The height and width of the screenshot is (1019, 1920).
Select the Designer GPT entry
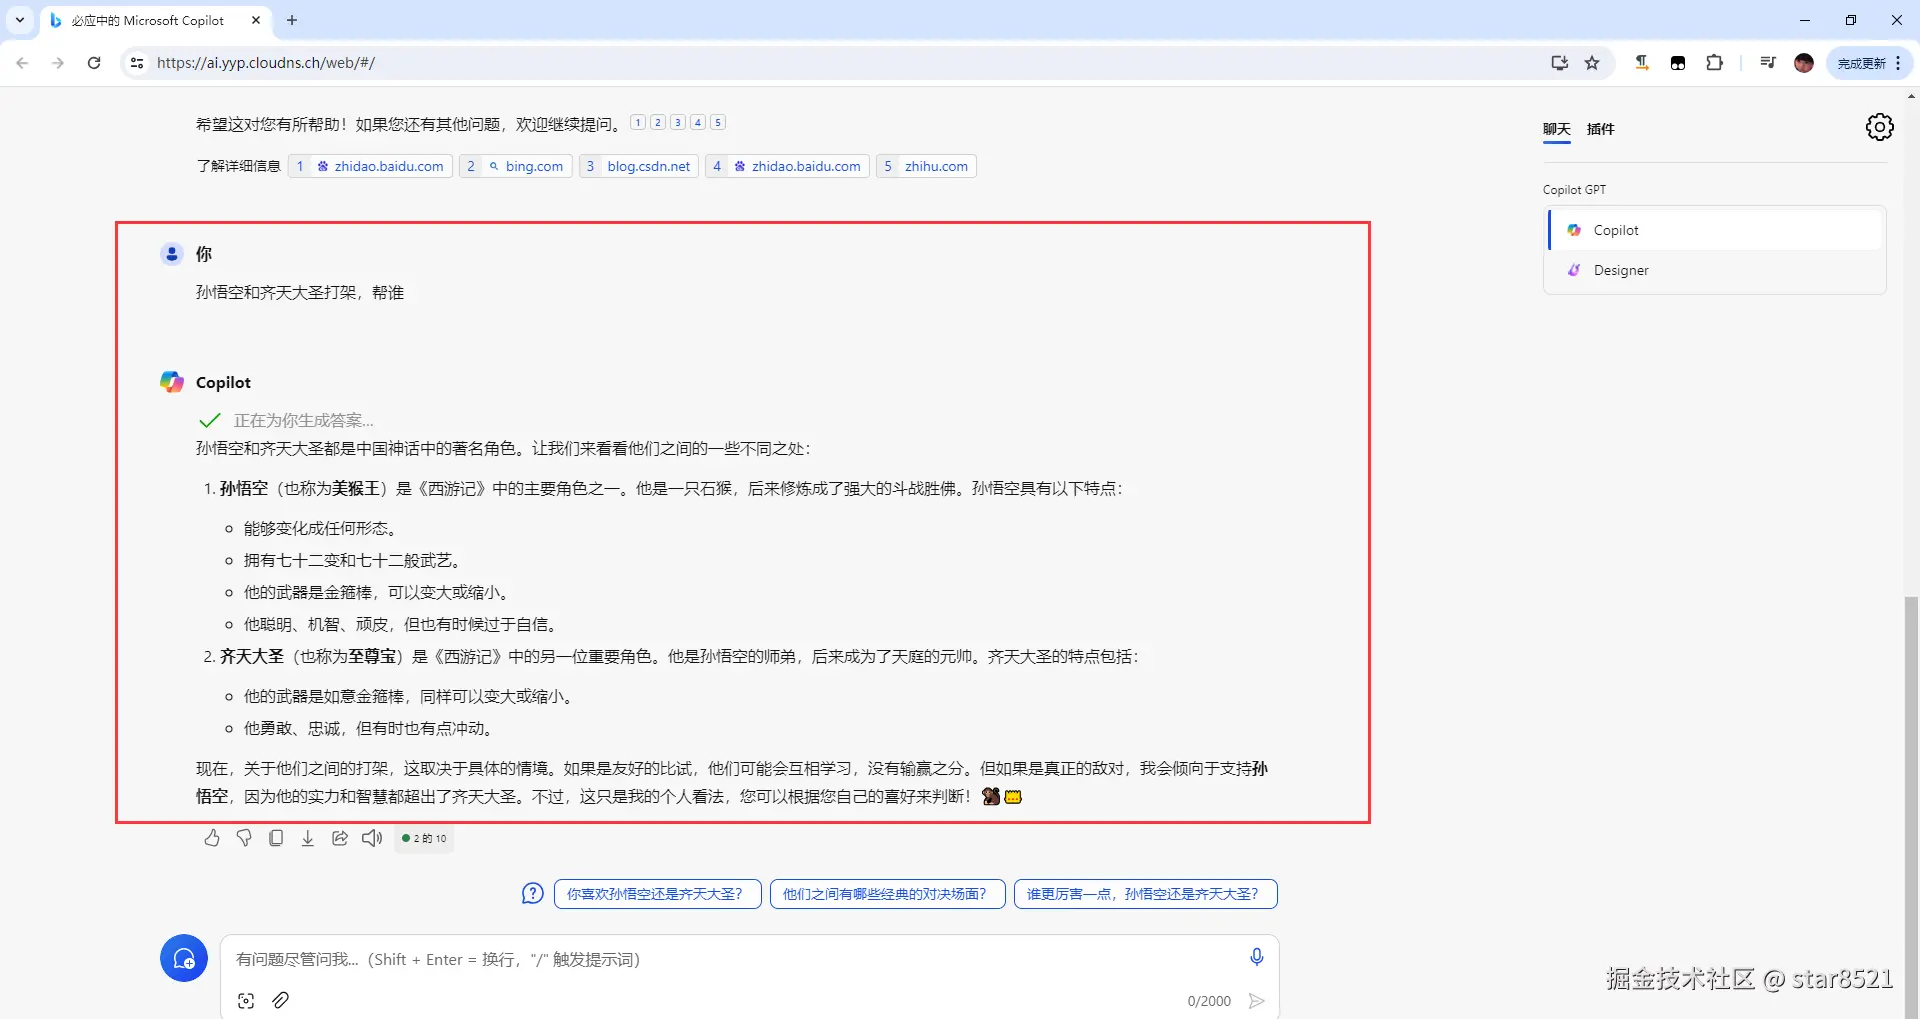click(1716, 270)
